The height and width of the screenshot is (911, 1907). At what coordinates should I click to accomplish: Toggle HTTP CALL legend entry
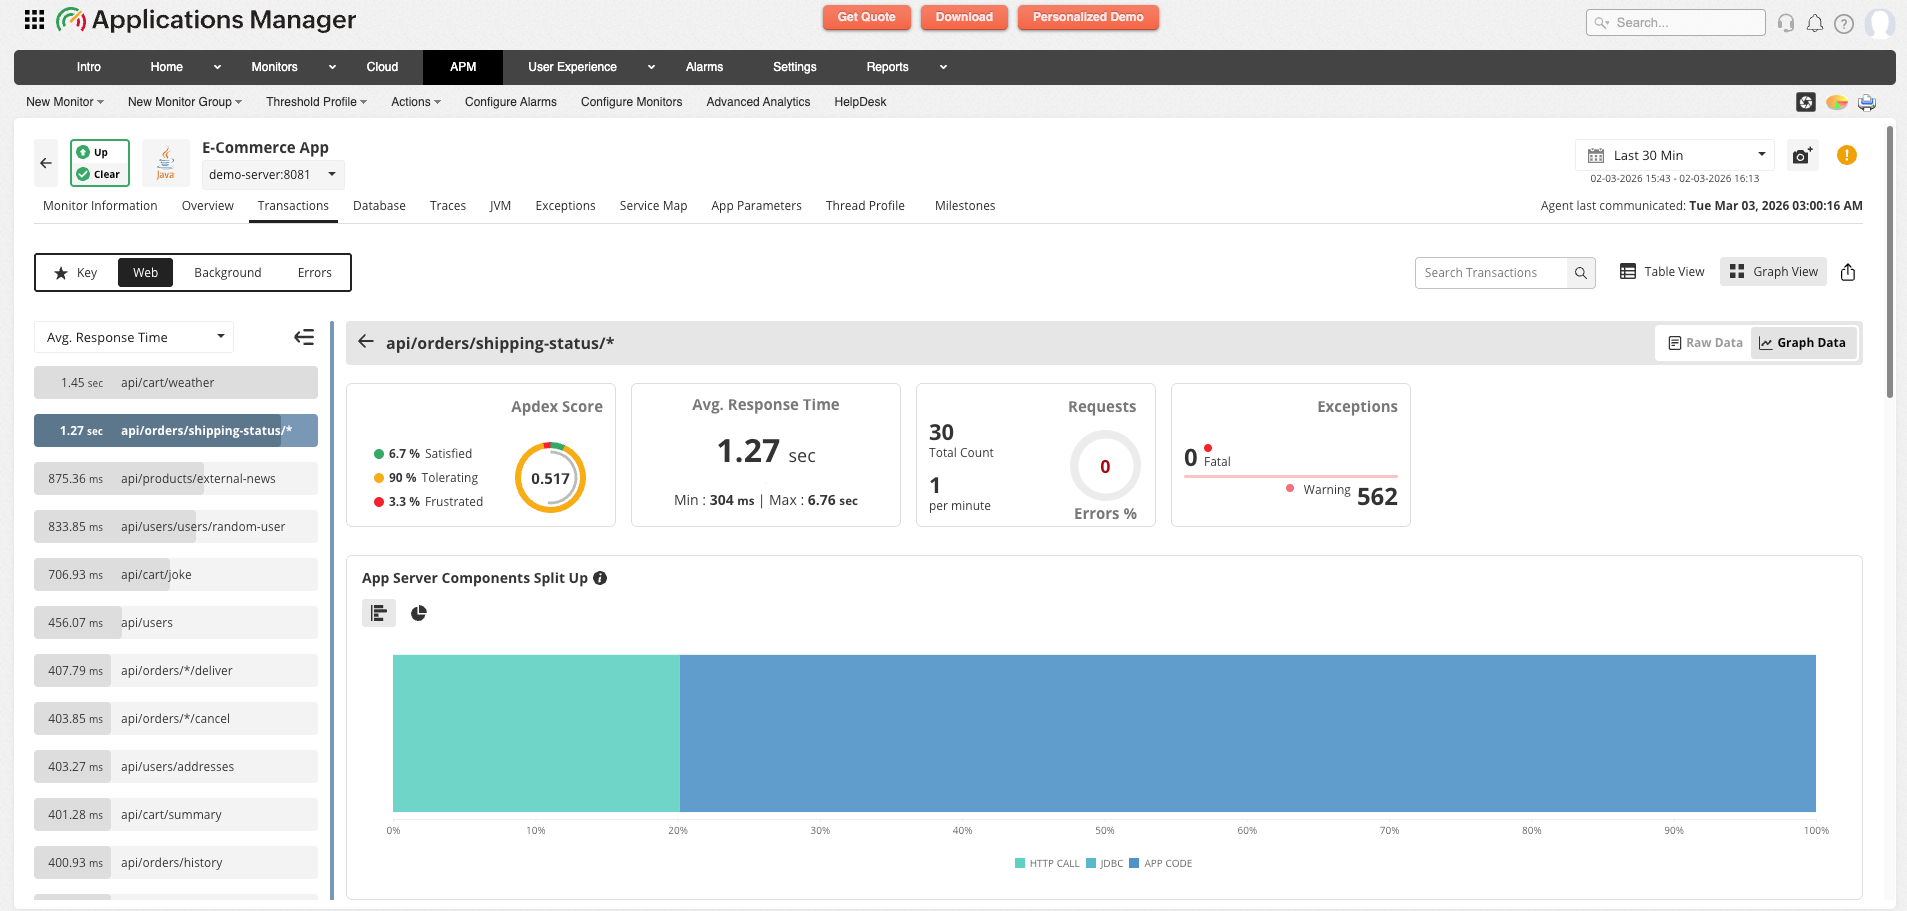(x=1047, y=863)
